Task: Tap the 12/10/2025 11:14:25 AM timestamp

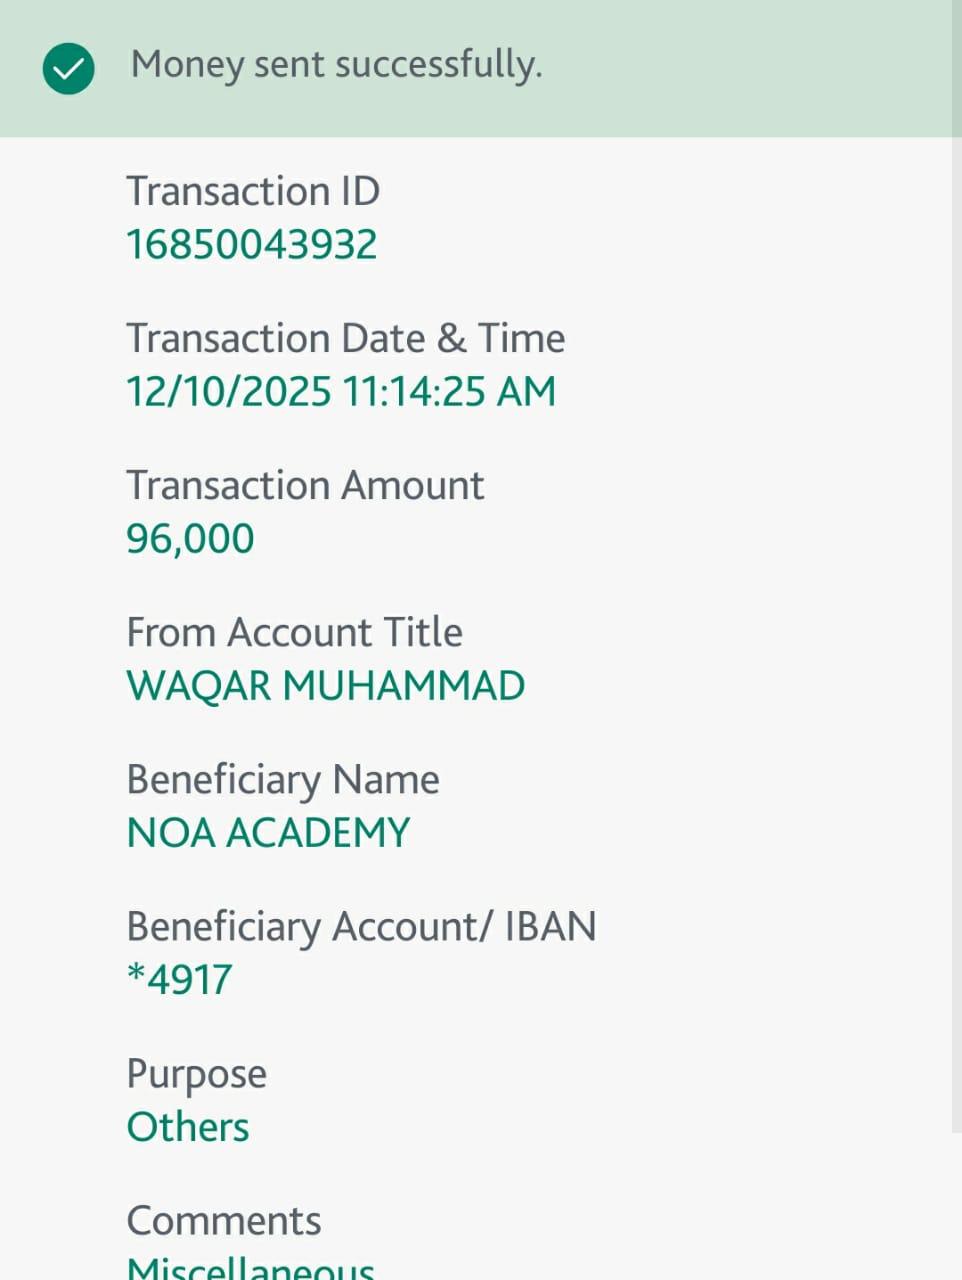Action: coord(341,391)
